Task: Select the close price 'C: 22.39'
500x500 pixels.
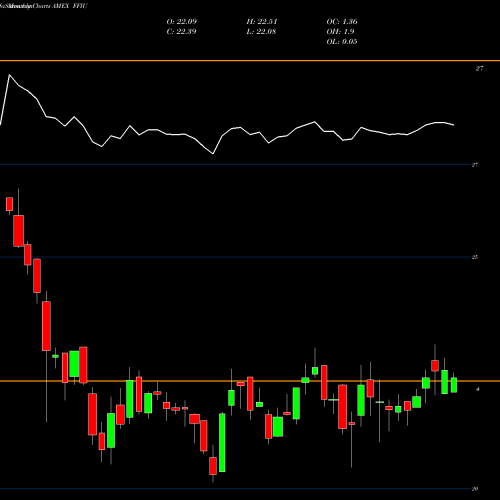Action: 181,32
